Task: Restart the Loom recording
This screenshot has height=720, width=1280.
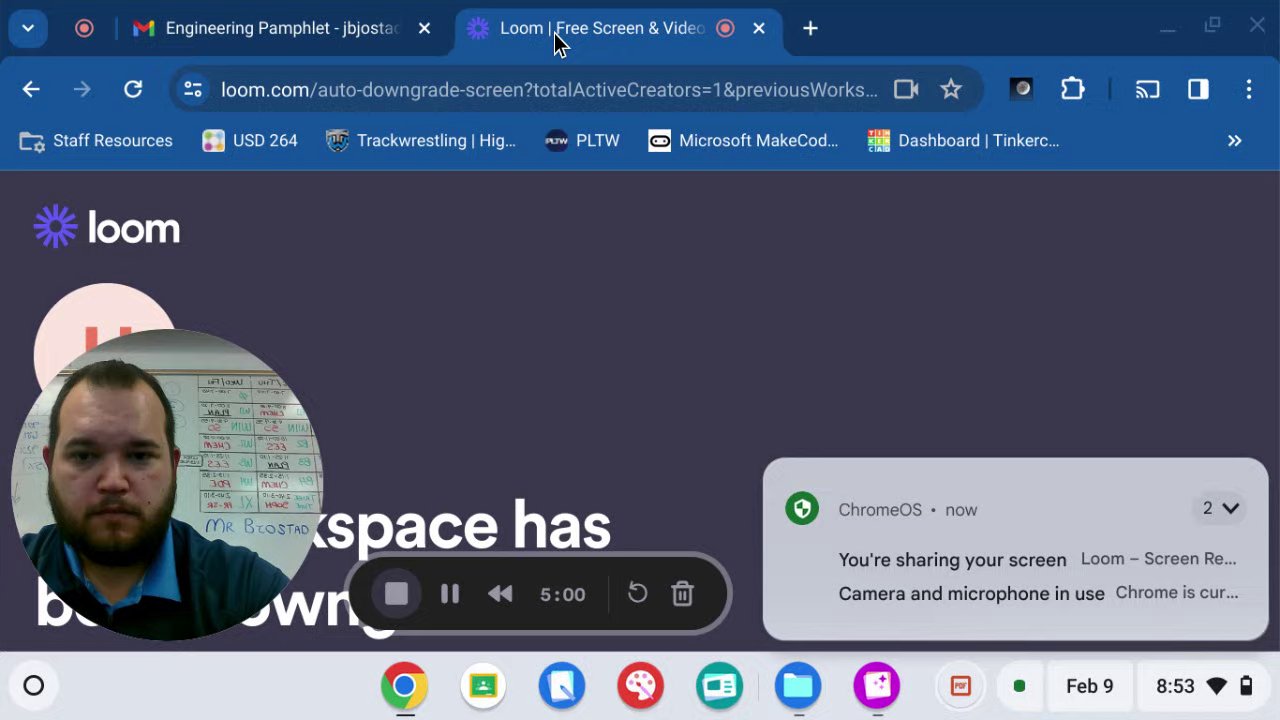Action: tap(637, 594)
